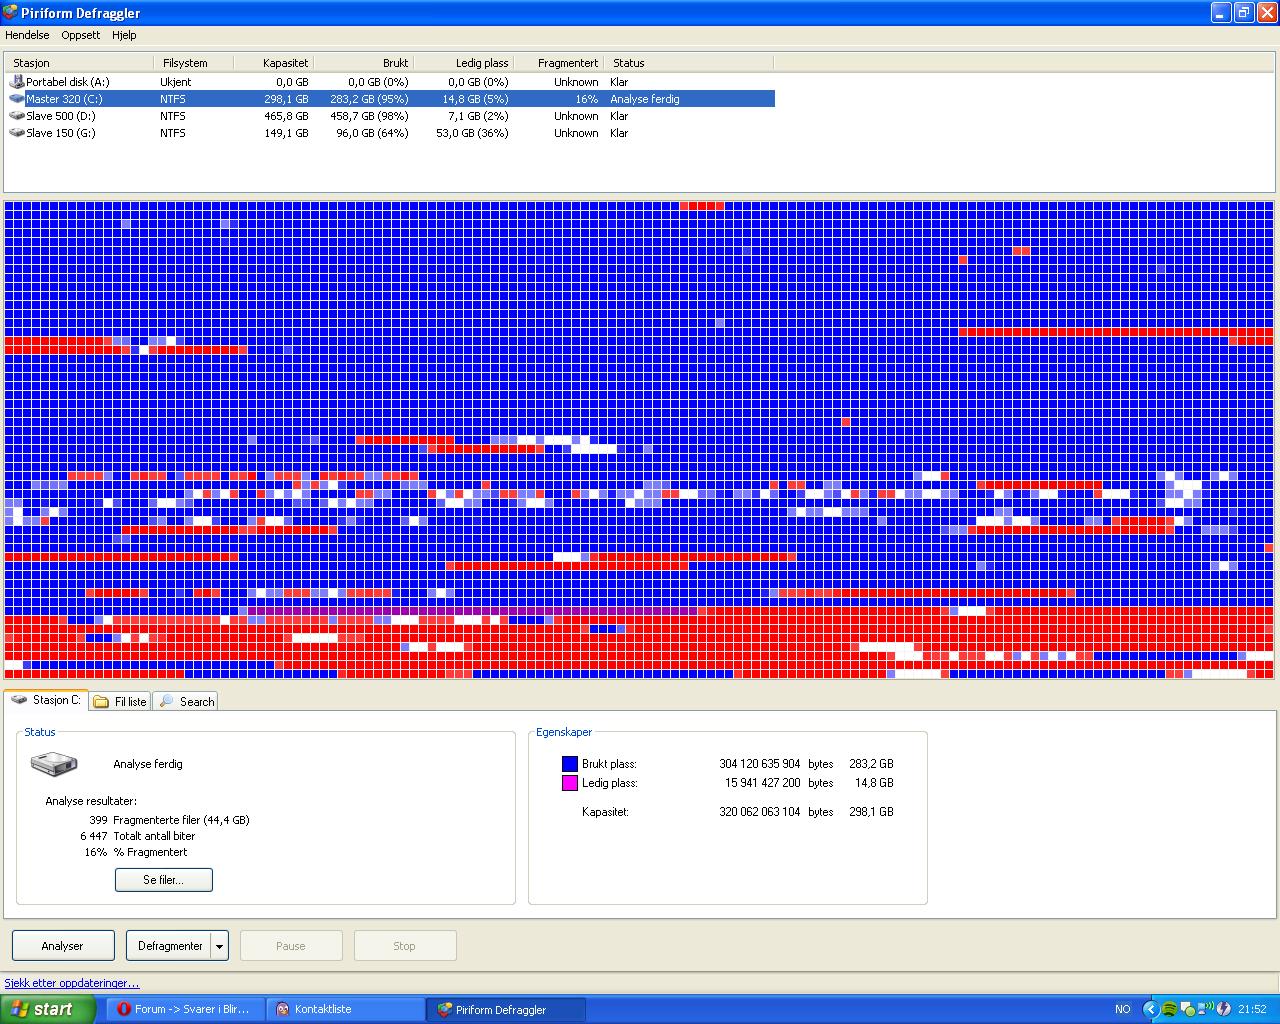This screenshot has height=1024, width=1280.
Task: Click the hard drive icon in Status panel
Action: pos(54,764)
